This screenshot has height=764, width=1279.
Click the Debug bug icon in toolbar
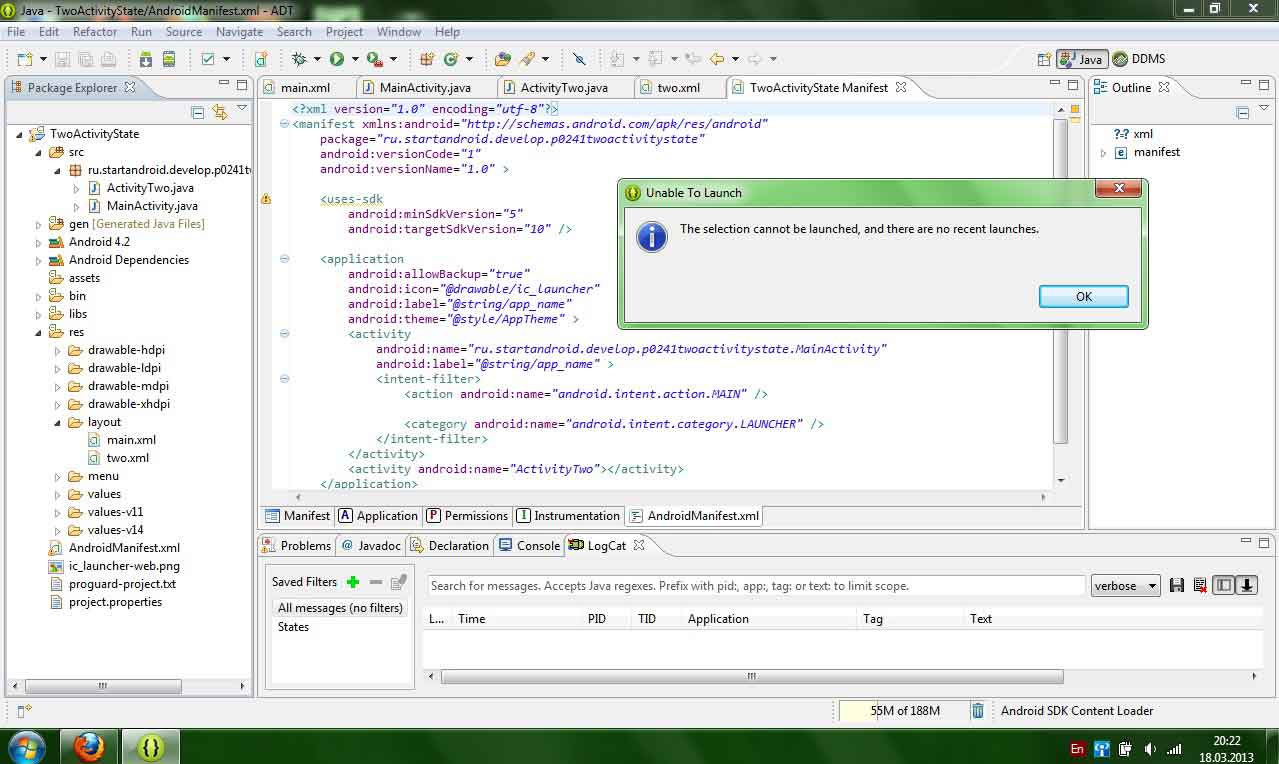pos(298,59)
